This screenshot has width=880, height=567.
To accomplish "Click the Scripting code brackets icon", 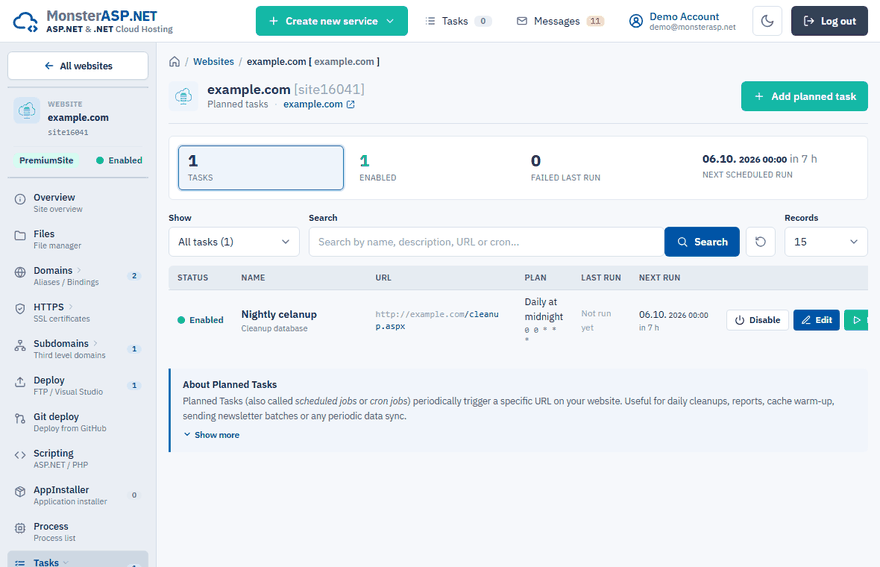I will 20,455.
